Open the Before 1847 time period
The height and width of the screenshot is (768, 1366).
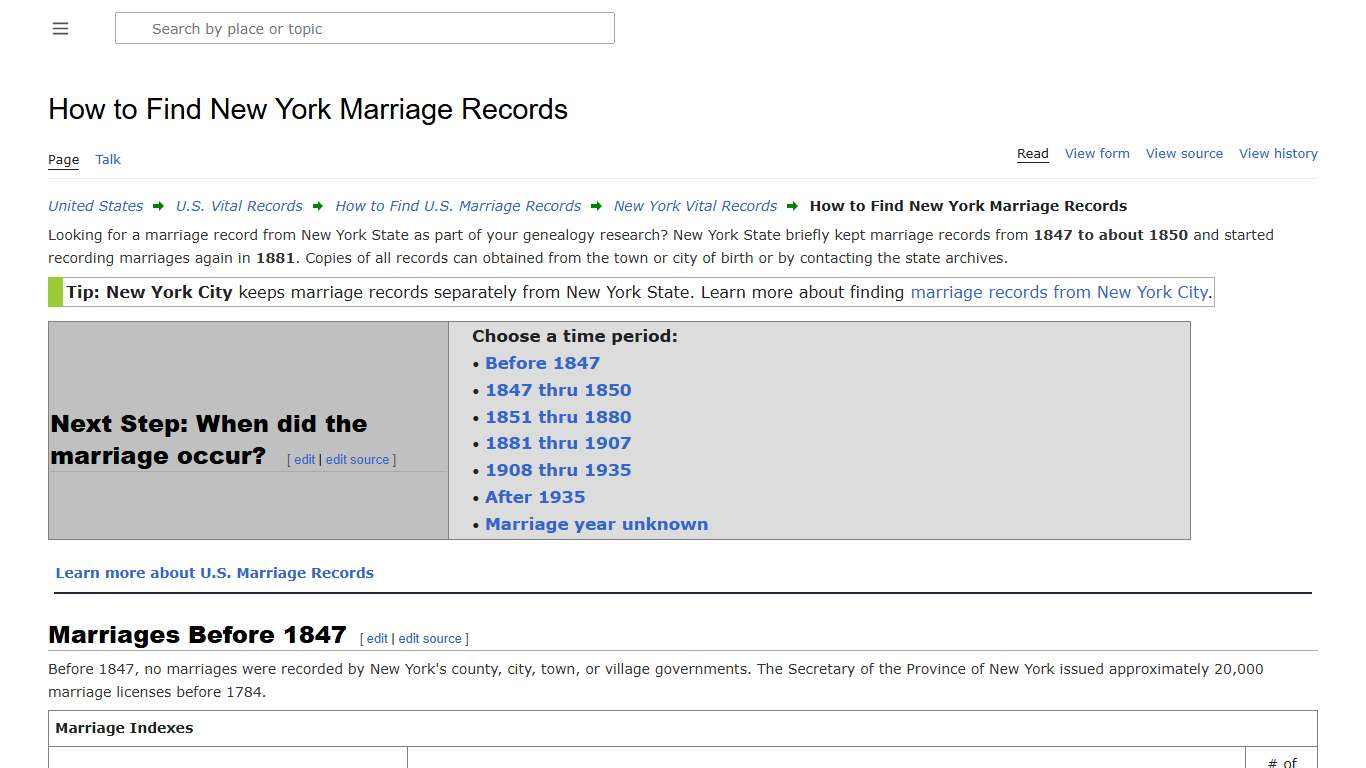click(542, 362)
